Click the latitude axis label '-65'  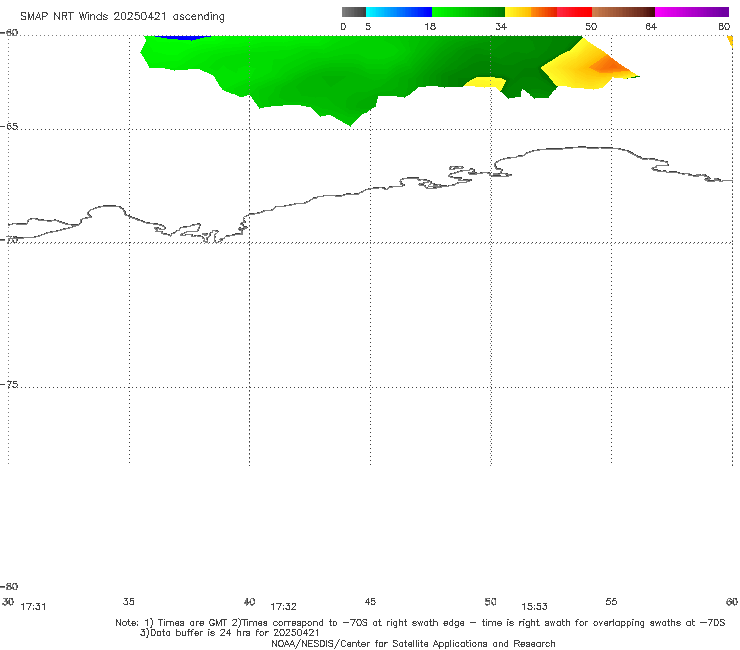point(9,127)
